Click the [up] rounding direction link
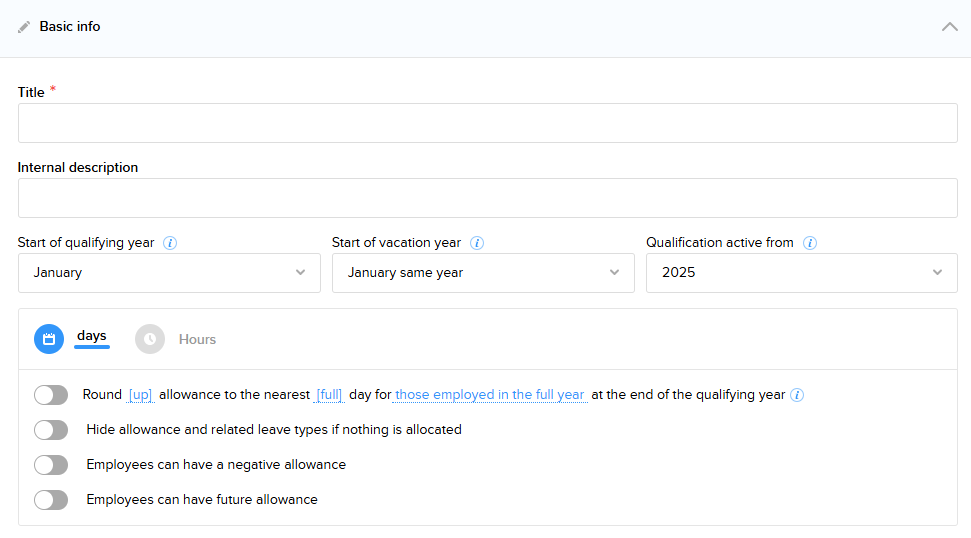 [x=140, y=395]
